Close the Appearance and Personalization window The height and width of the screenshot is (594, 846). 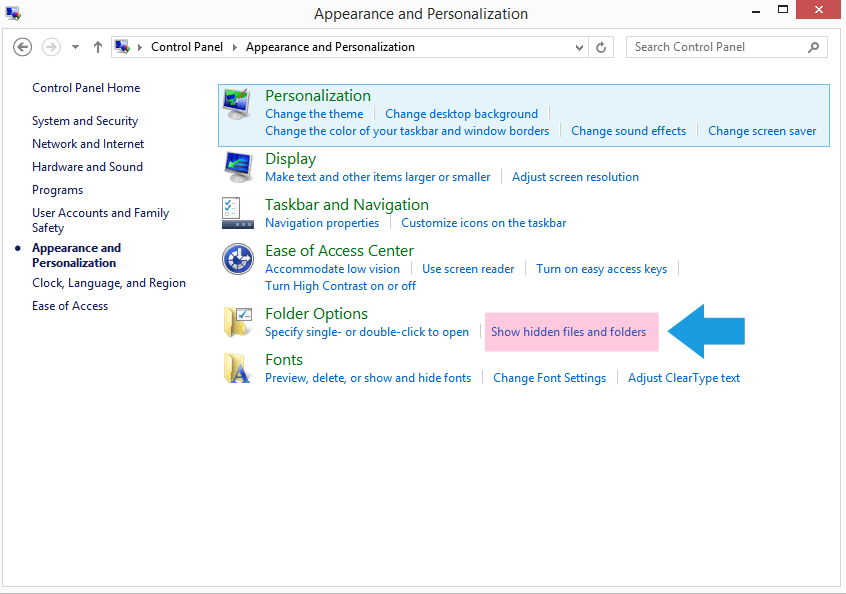(818, 10)
